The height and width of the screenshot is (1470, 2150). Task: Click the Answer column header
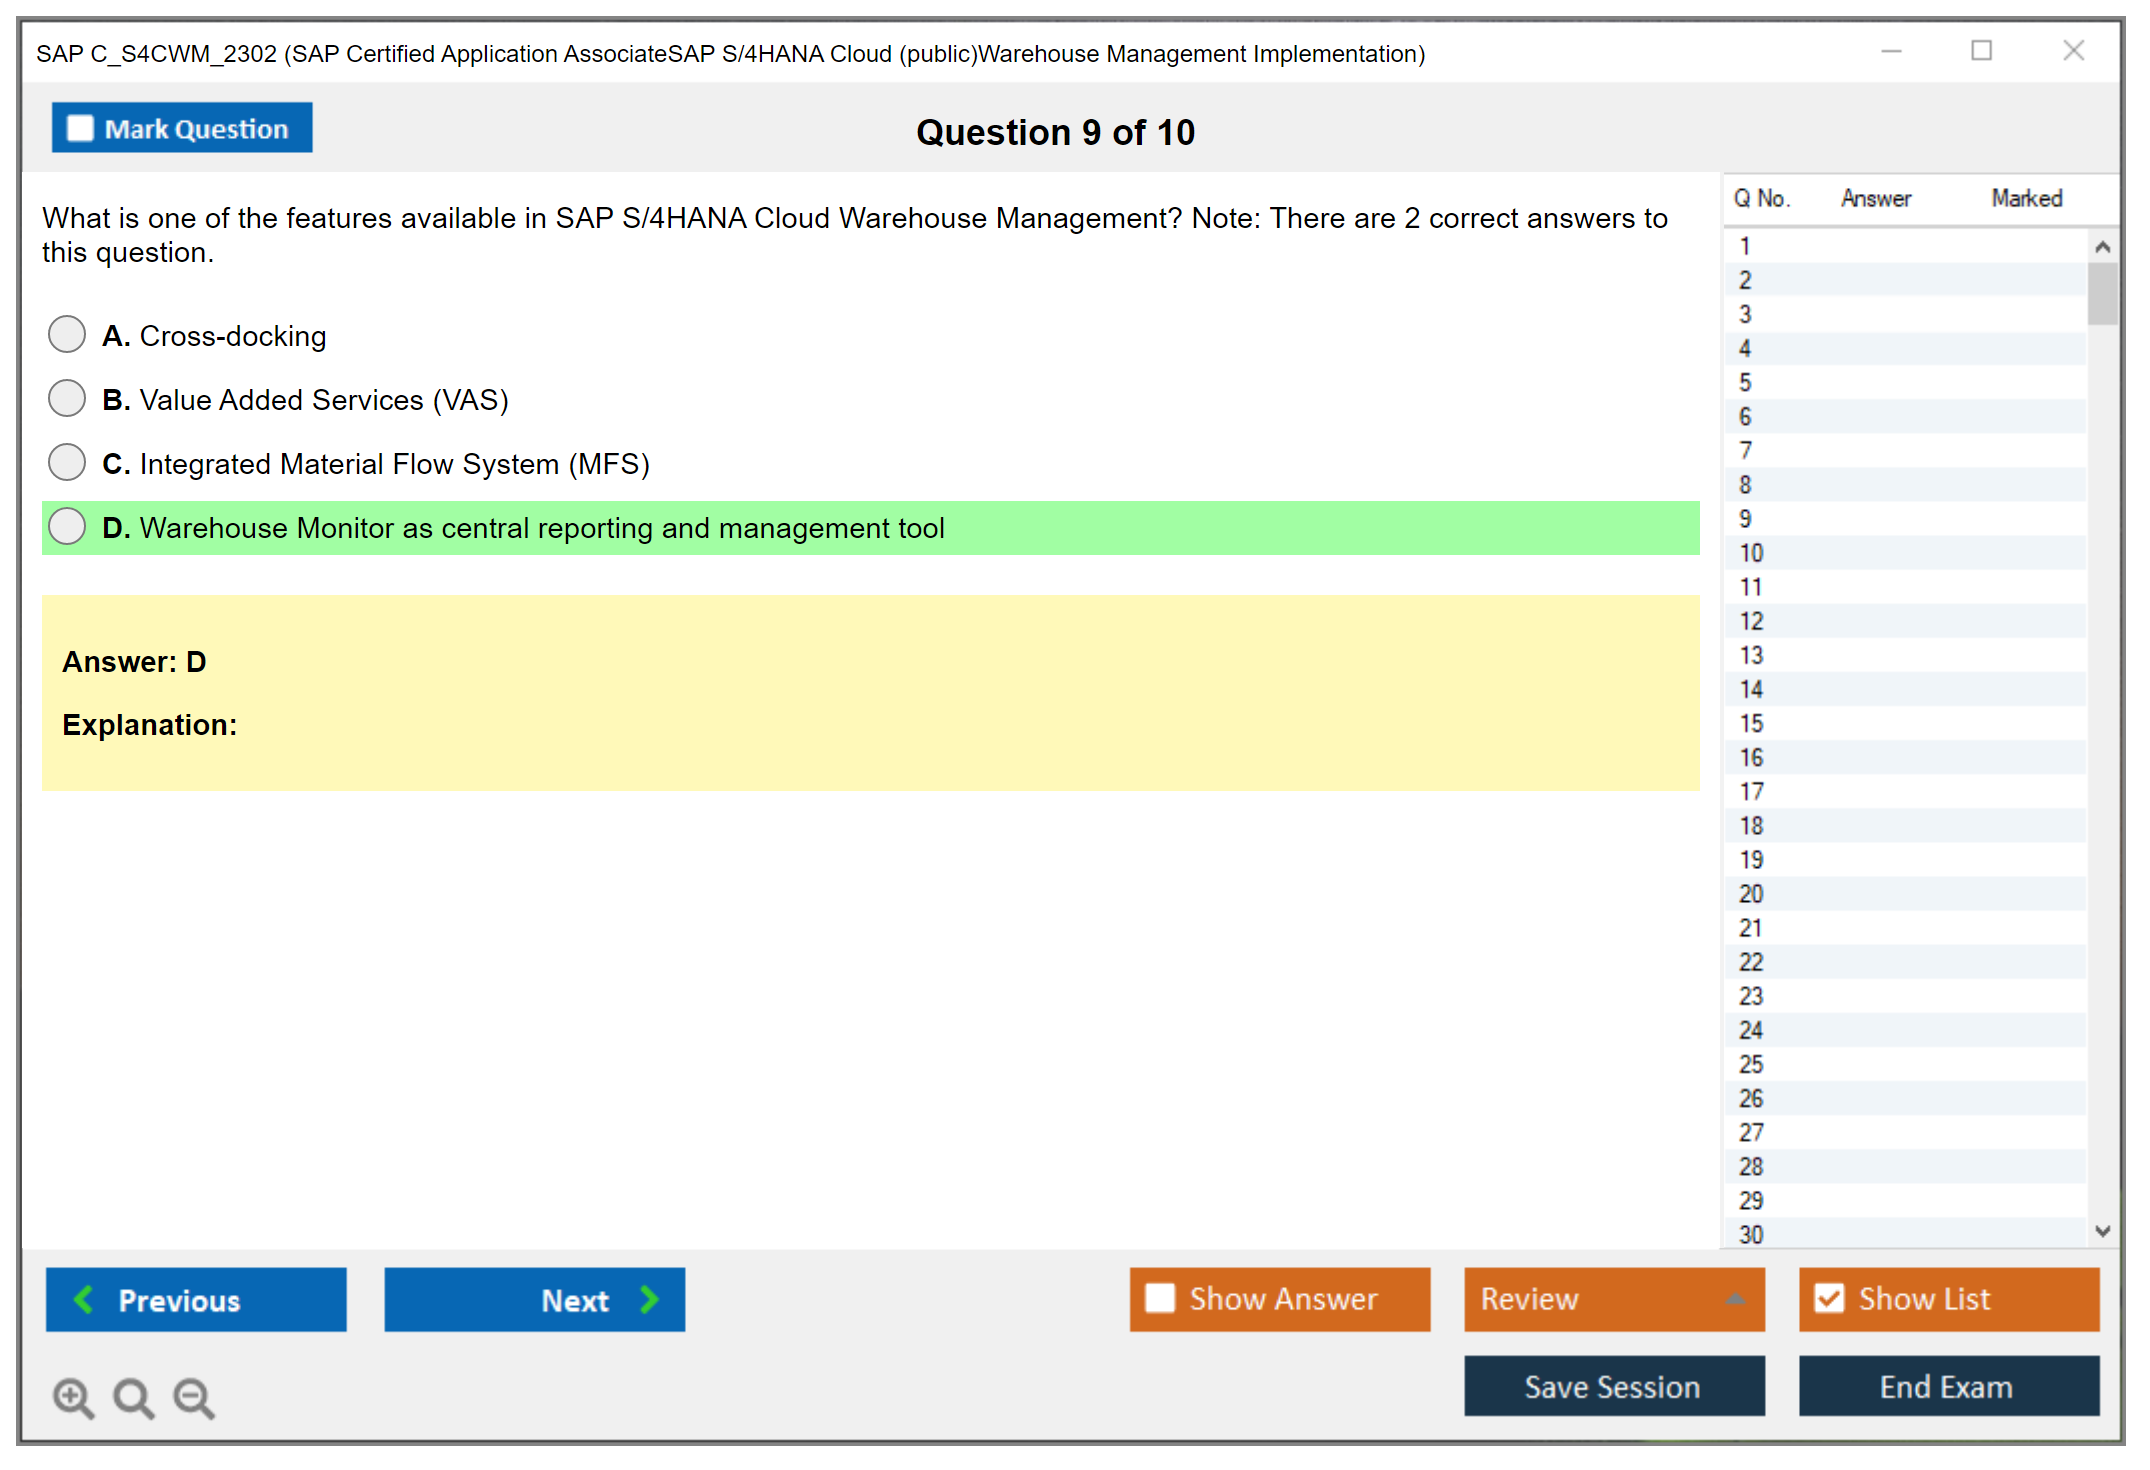(x=1875, y=198)
